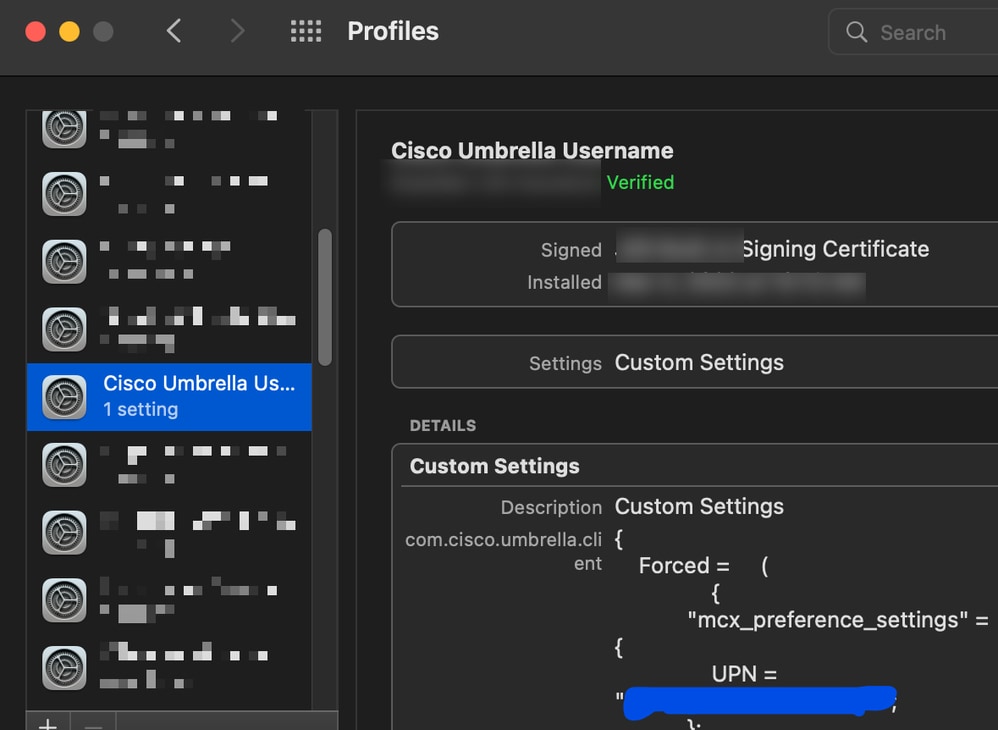Go back with the left chevron
Screen dimensions: 998x730
174,32
